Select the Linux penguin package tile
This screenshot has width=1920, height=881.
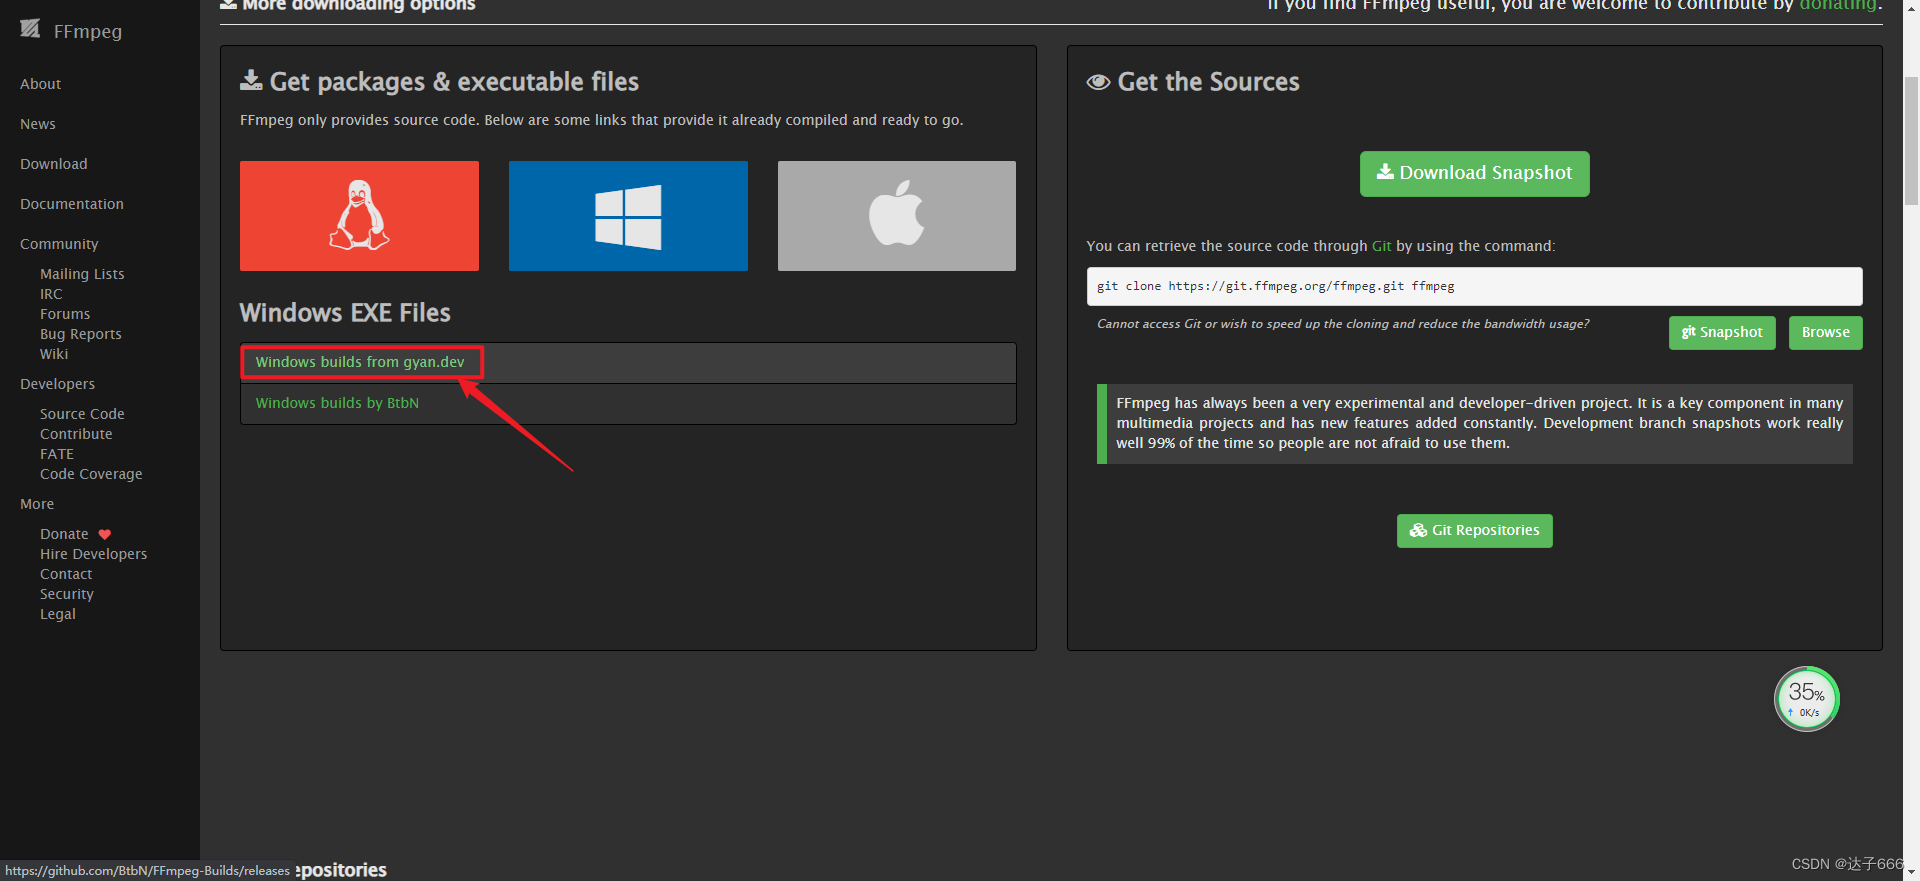point(359,216)
